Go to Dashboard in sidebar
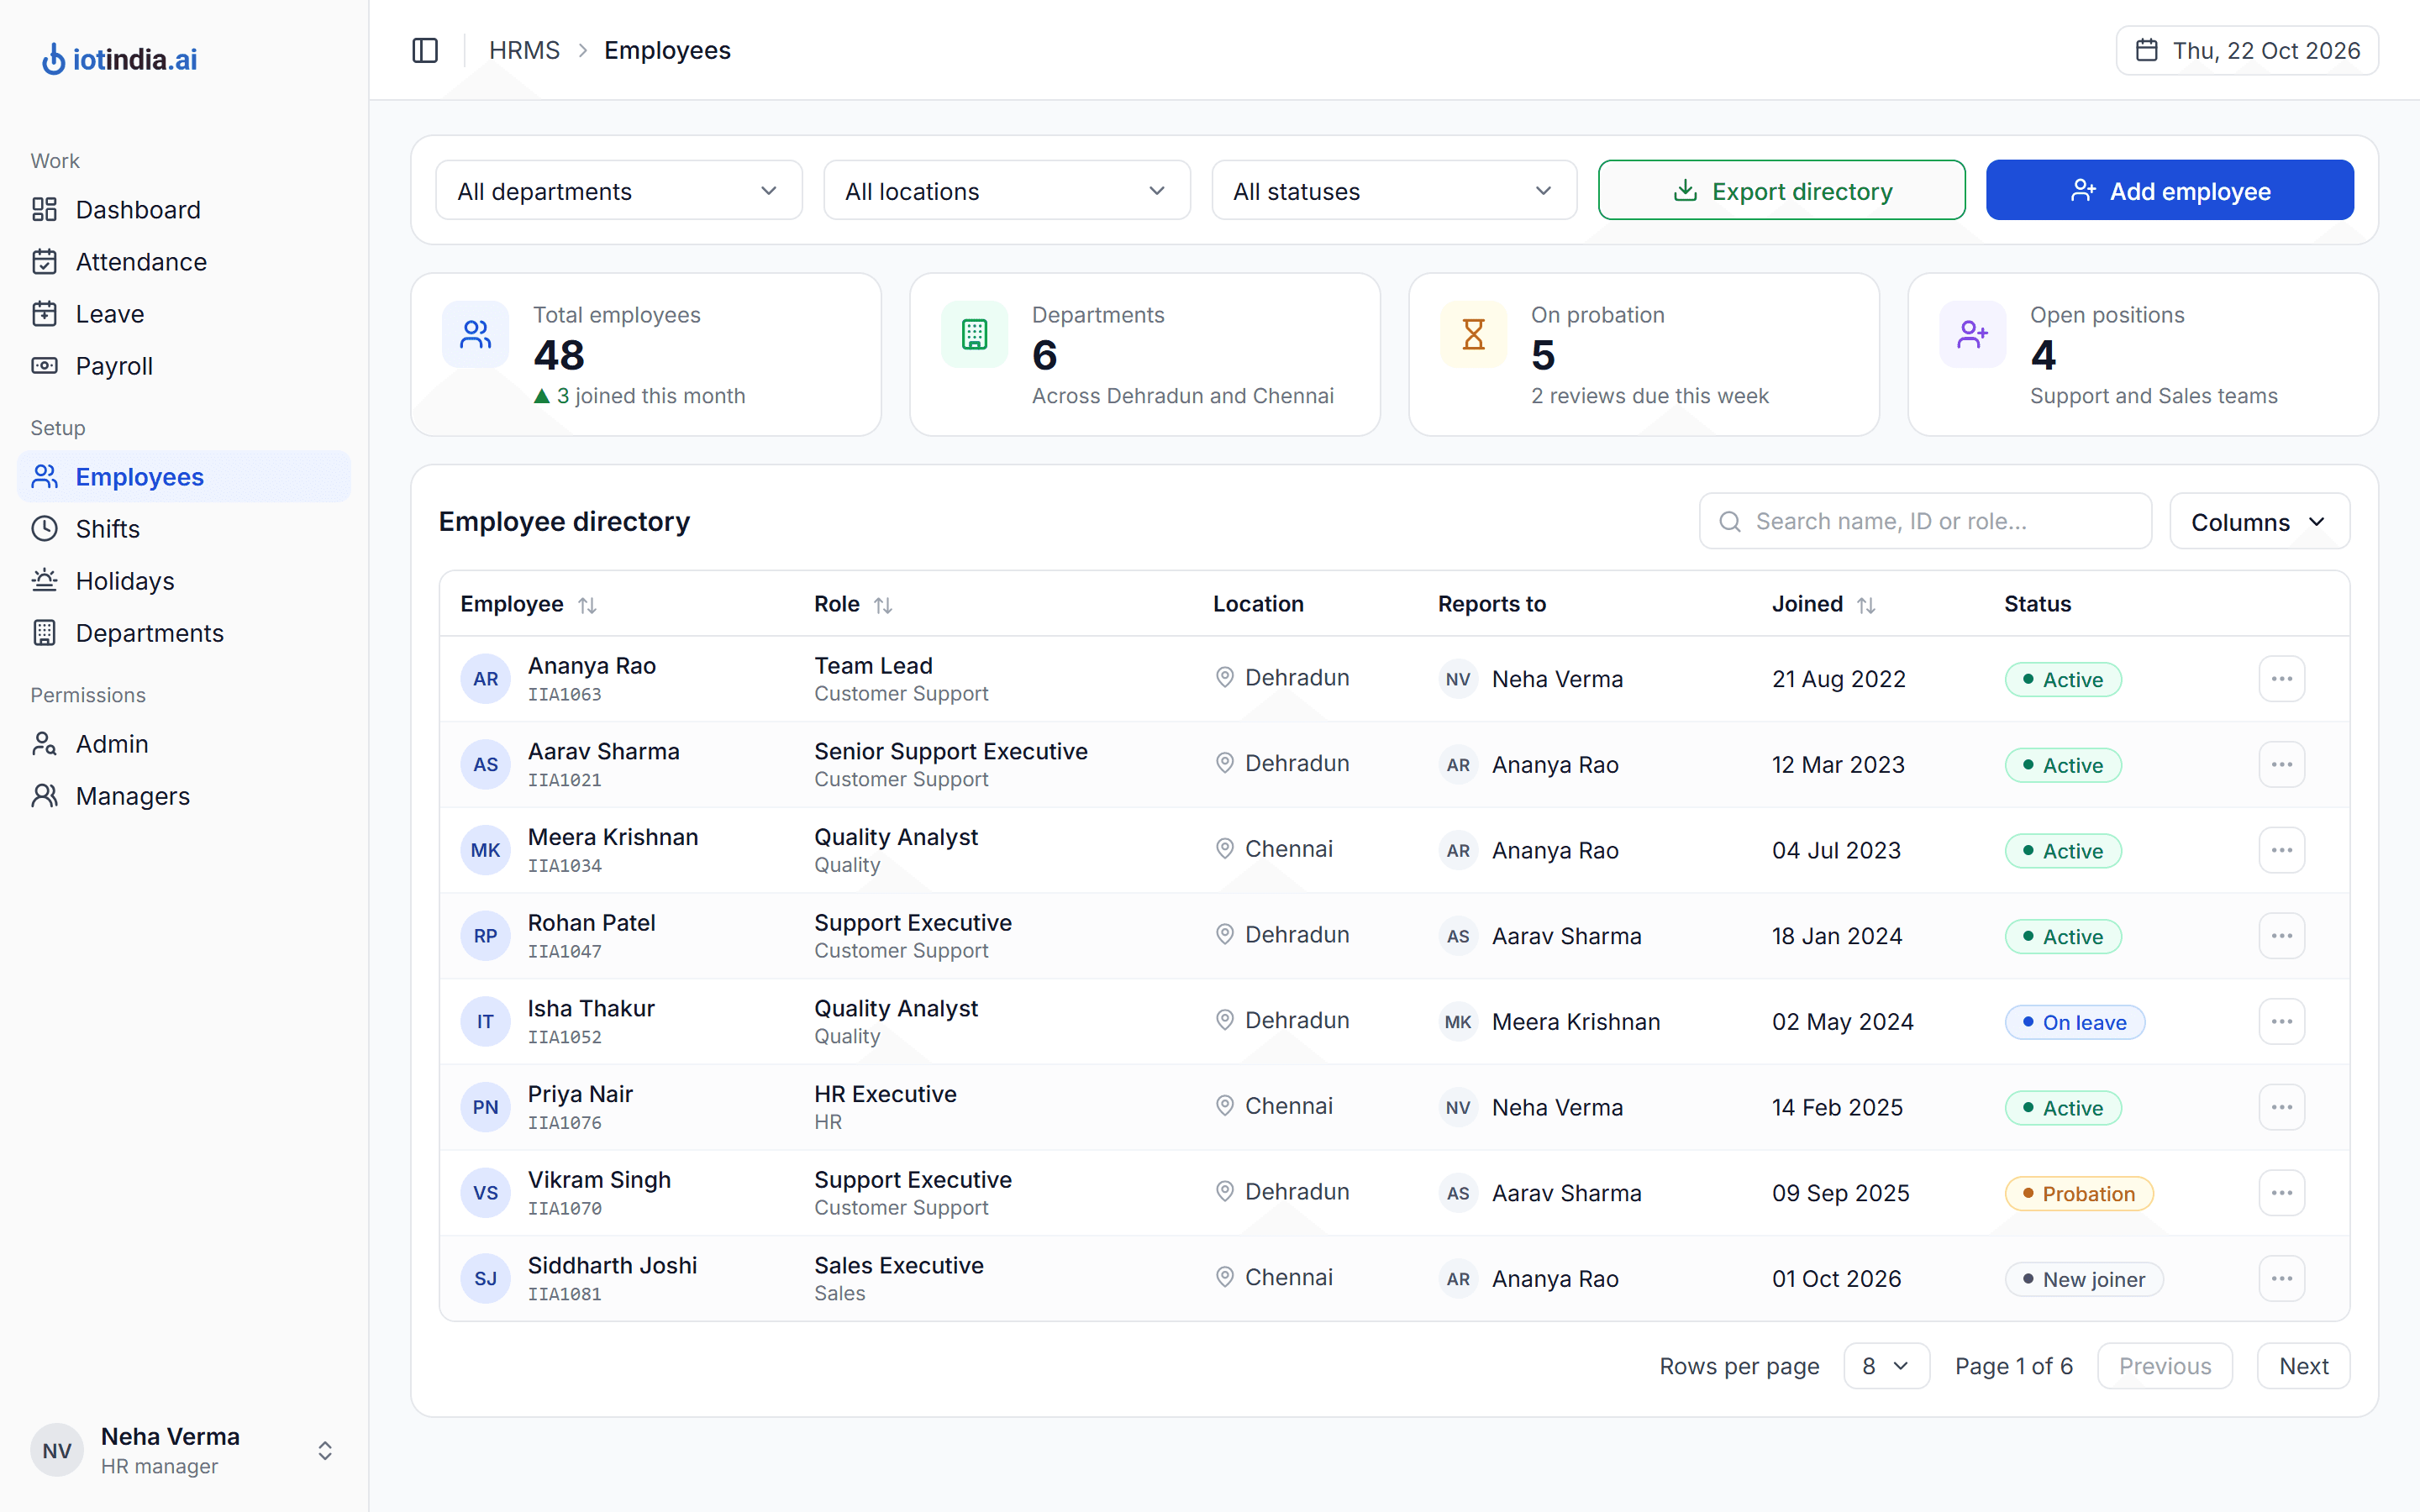Viewport: 2420px width, 1512px height. coord(184,209)
